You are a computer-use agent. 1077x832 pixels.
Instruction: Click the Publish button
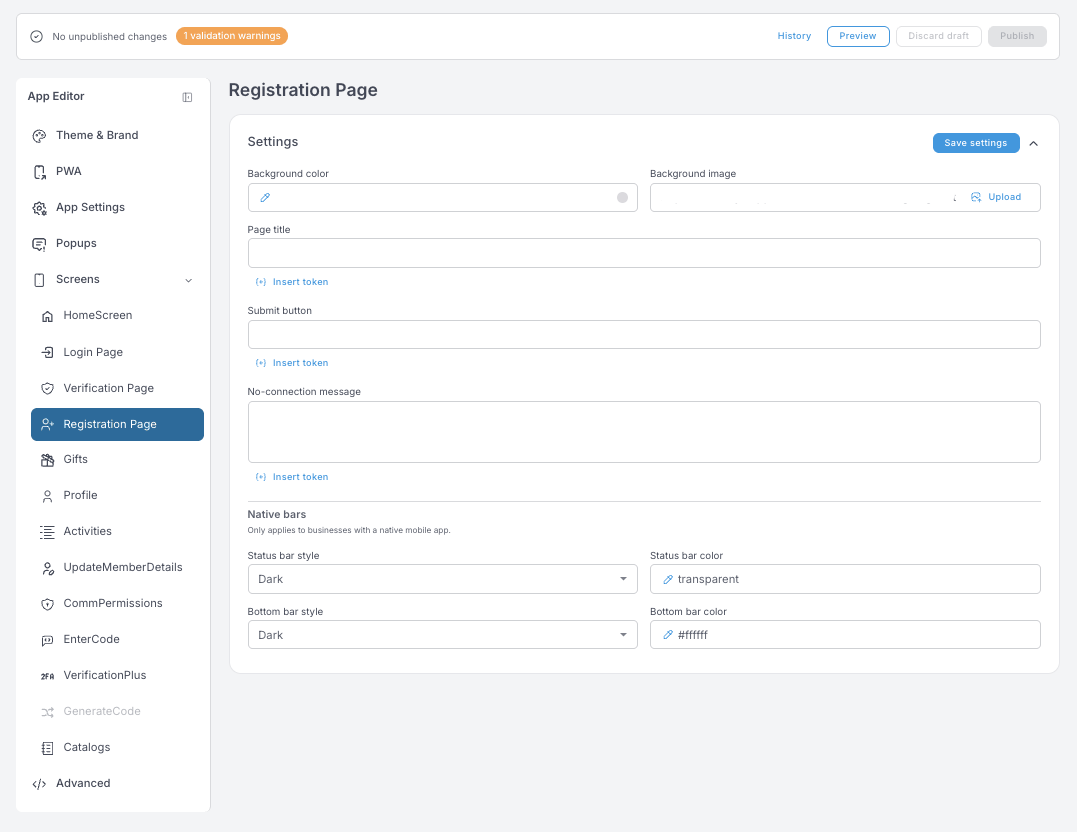pyautogui.click(x=1017, y=36)
